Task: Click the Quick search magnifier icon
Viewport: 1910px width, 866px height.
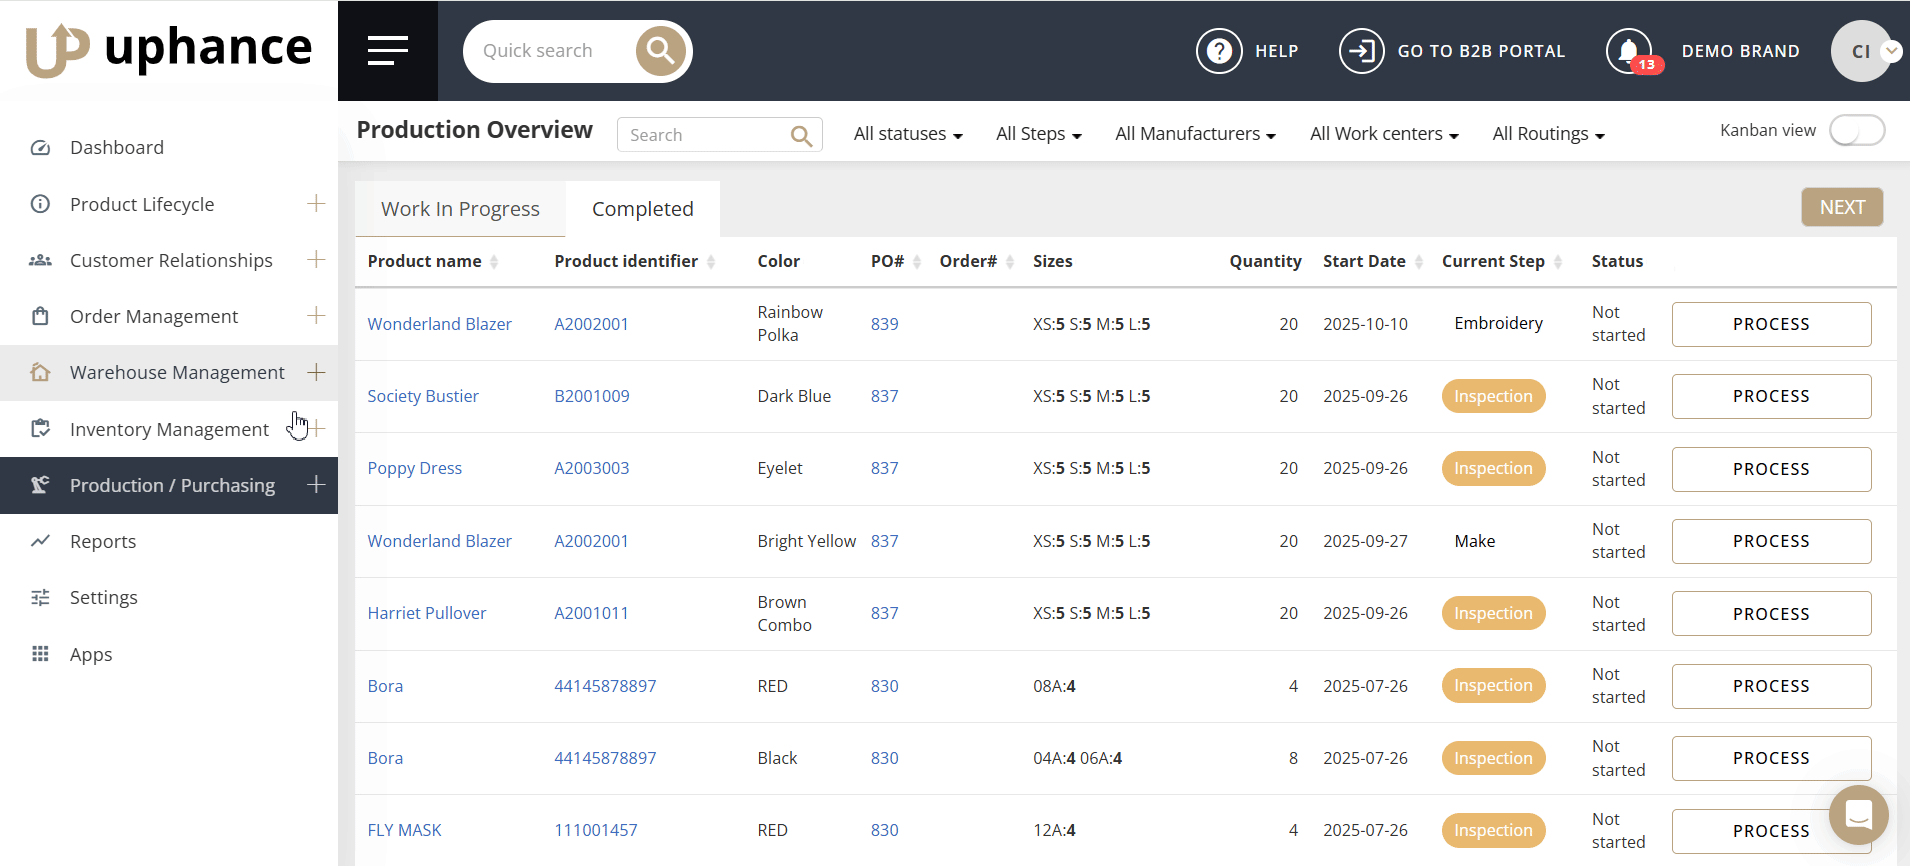Action: [660, 51]
